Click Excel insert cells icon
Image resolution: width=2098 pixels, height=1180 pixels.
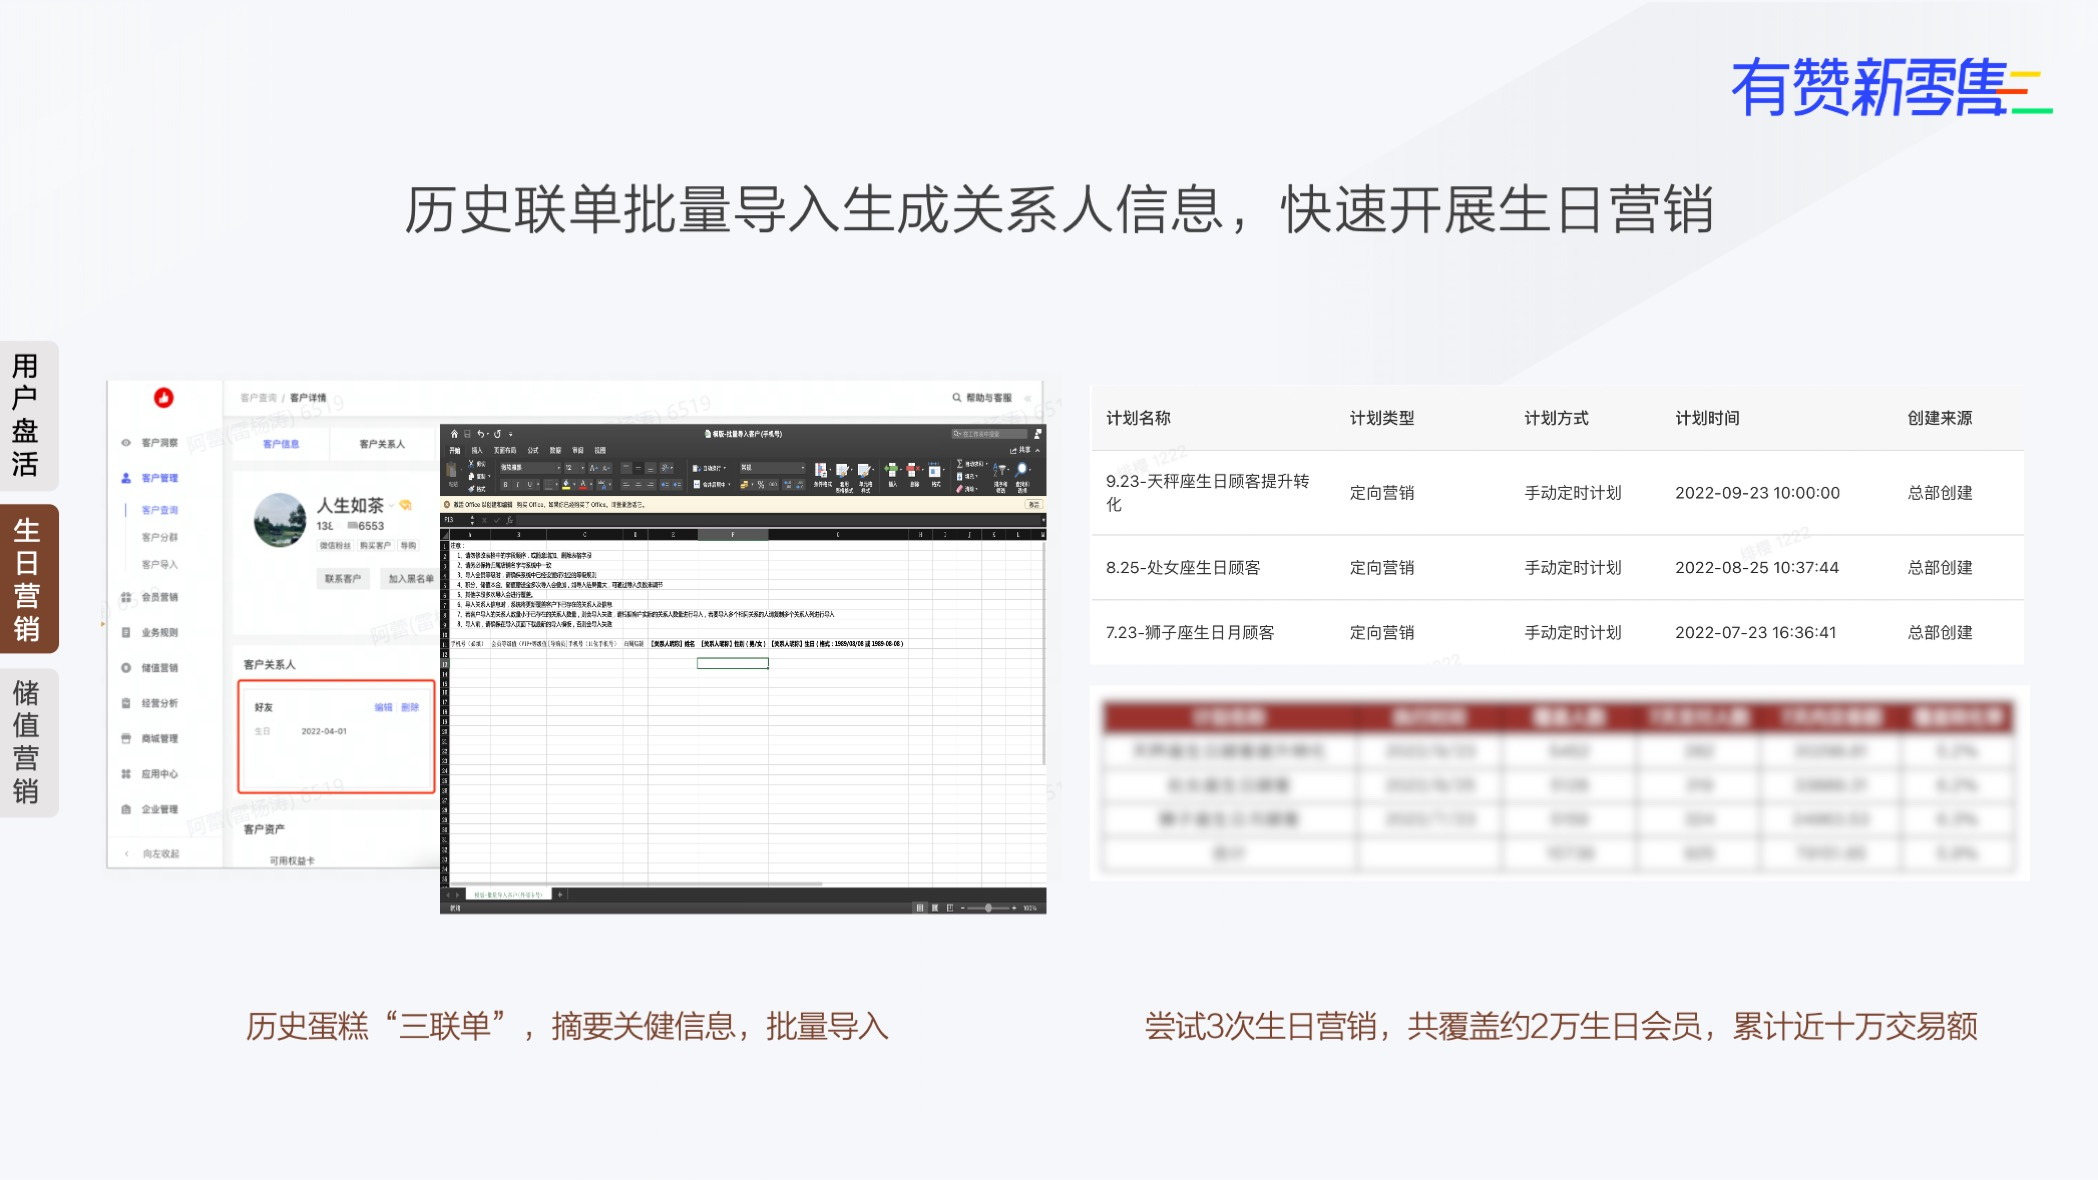(891, 470)
